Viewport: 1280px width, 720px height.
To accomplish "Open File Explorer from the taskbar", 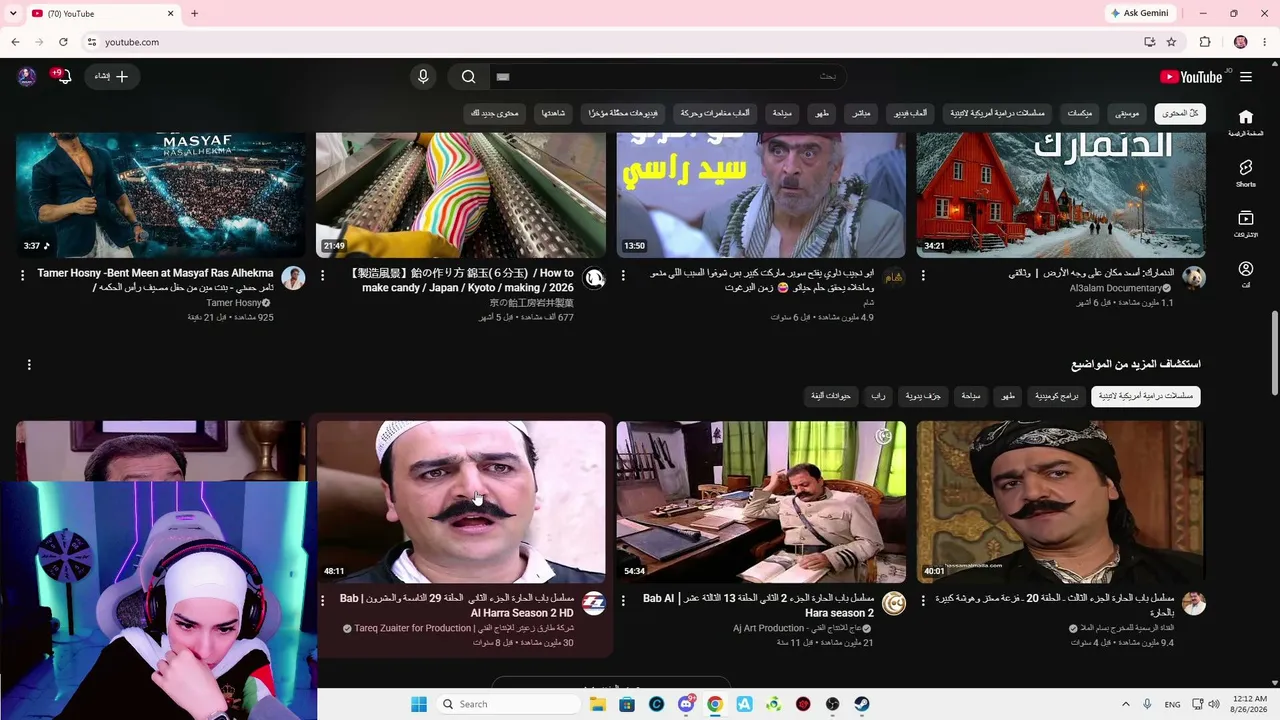I will pos(598,704).
